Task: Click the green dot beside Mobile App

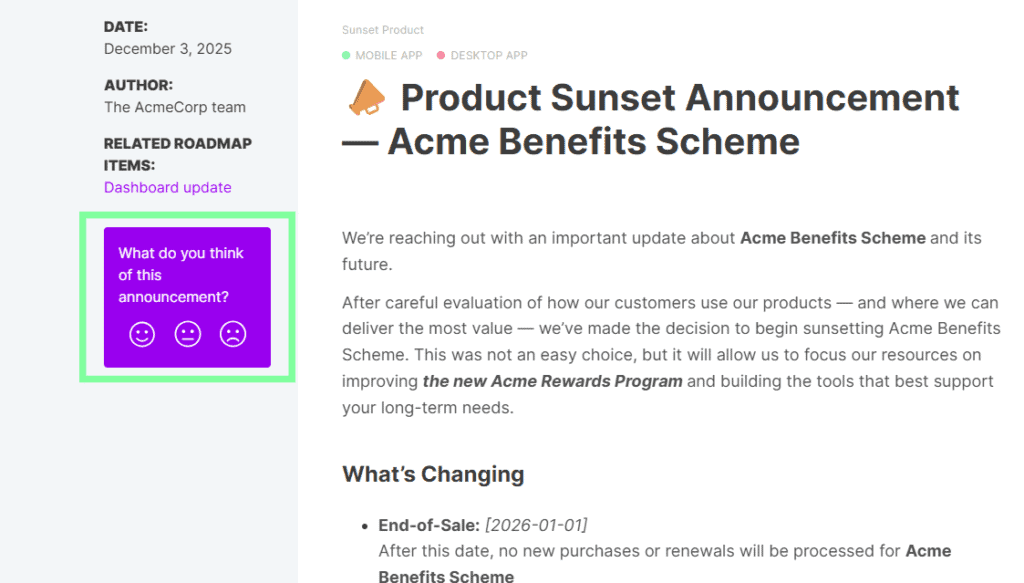Action: [x=346, y=56]
